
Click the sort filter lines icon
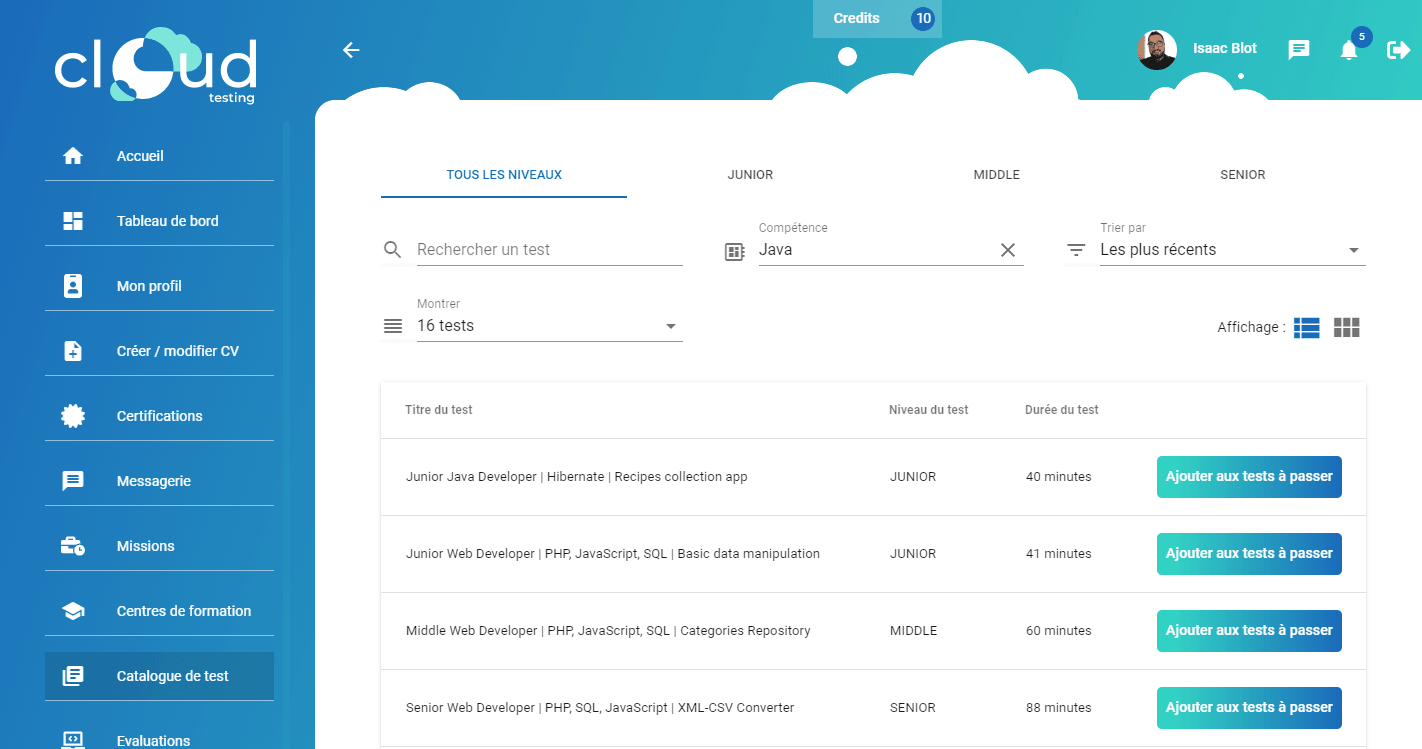click(1076, 250)
